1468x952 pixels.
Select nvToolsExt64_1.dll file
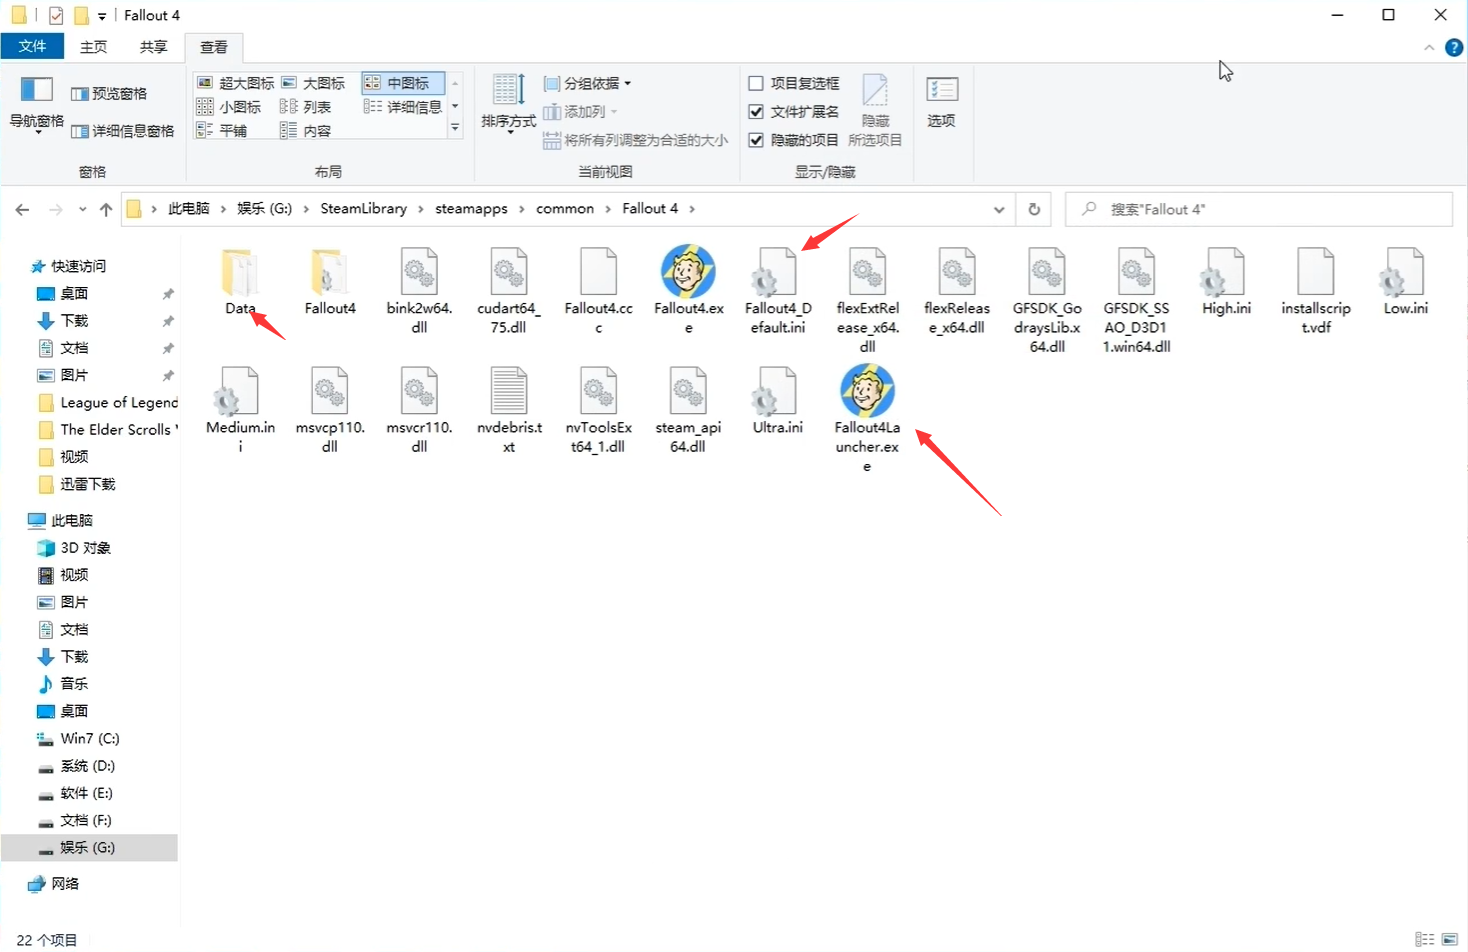(x=598, y=409)
